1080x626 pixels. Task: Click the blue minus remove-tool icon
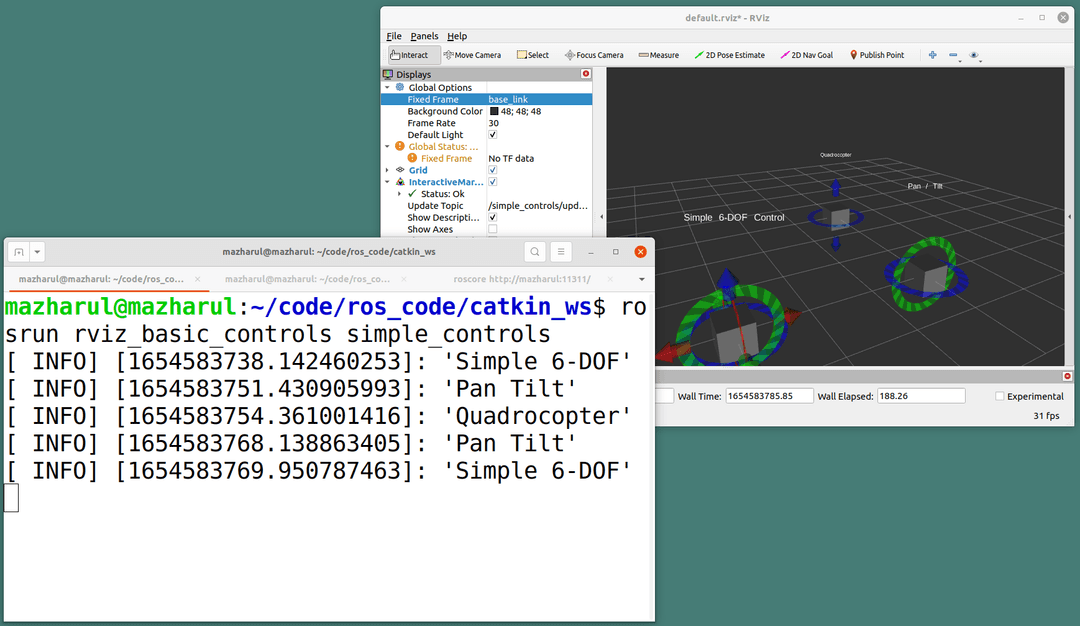click(x=953, y=55)
